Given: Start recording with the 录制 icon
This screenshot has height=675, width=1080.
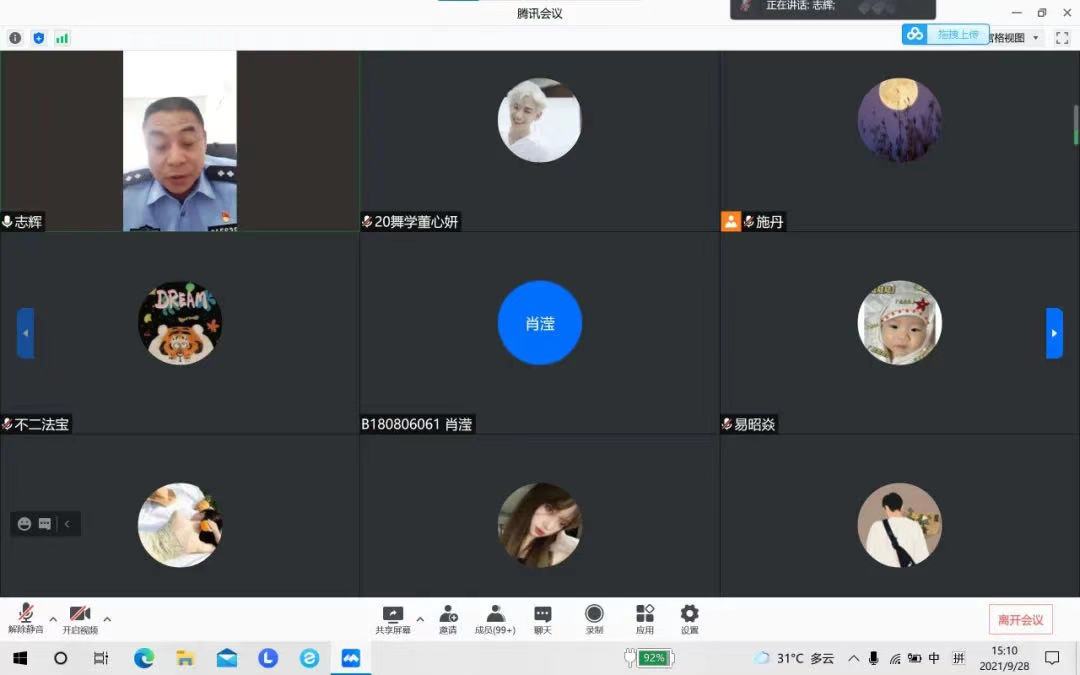Looking at the screenshot, I should click(594, 618).
